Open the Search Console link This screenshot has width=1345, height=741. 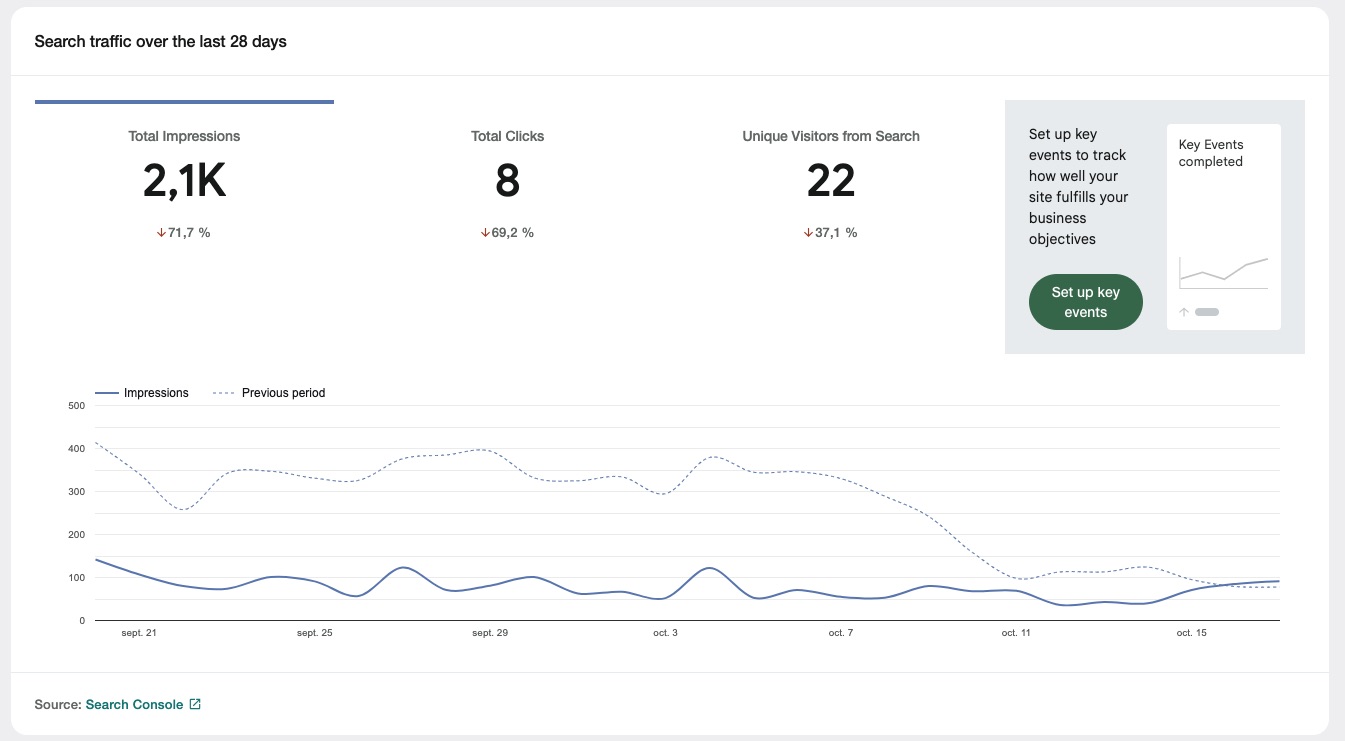pyautogui.click(x=134, y=704)
